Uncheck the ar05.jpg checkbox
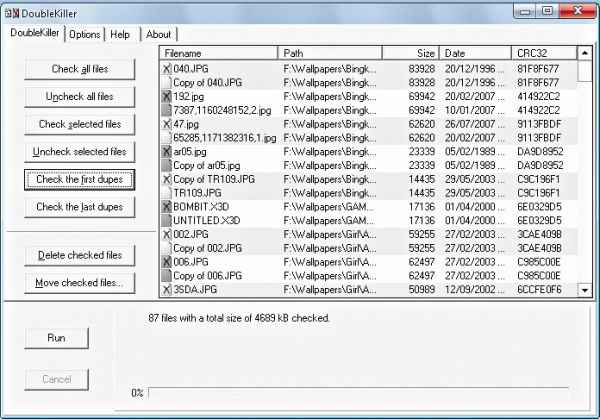 pos(166,152)
